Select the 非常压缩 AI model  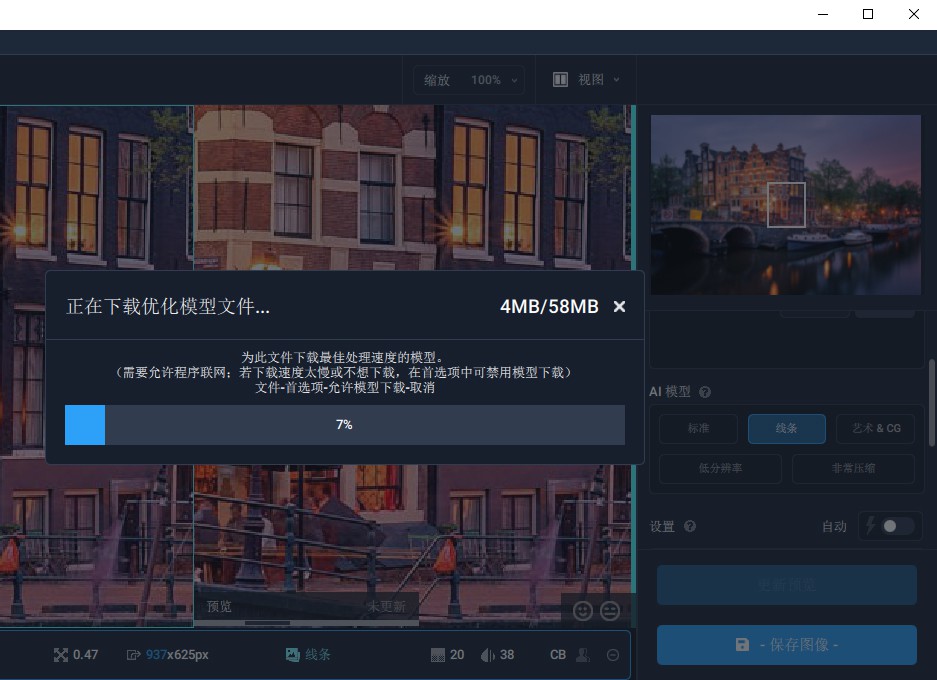pyautogui.click(x=853, y=468)
